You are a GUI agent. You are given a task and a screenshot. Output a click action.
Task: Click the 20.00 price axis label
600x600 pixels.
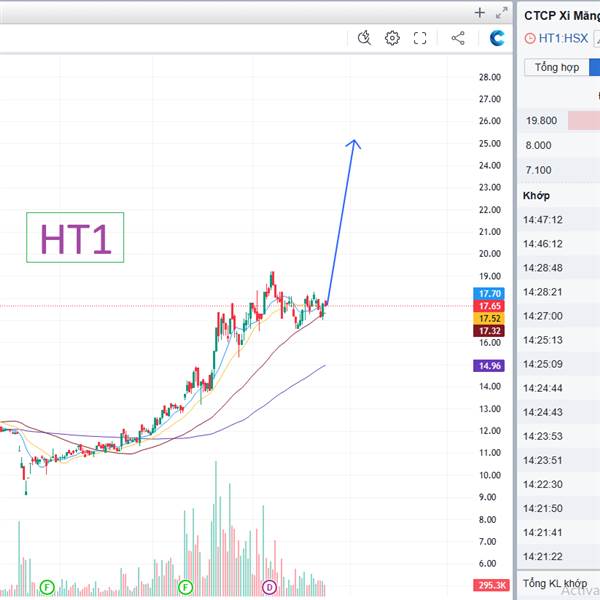coord(490,253)
